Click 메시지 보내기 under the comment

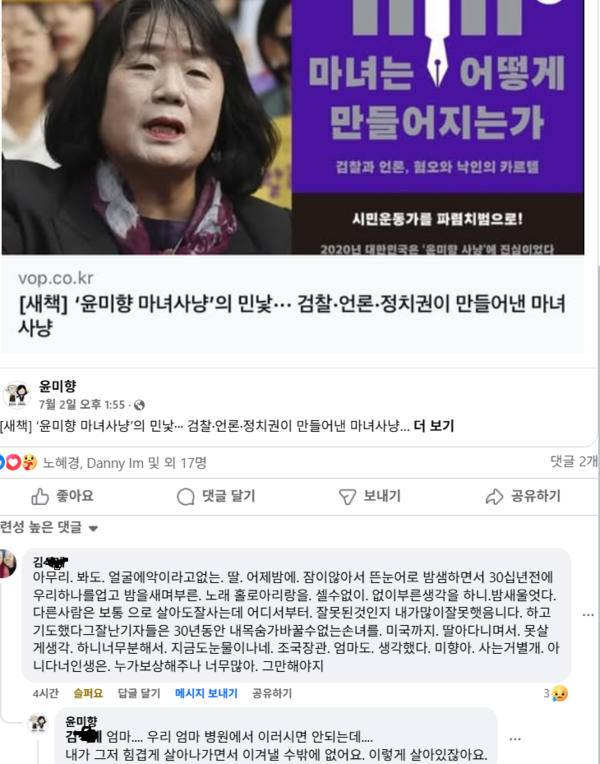click(206, 693)
